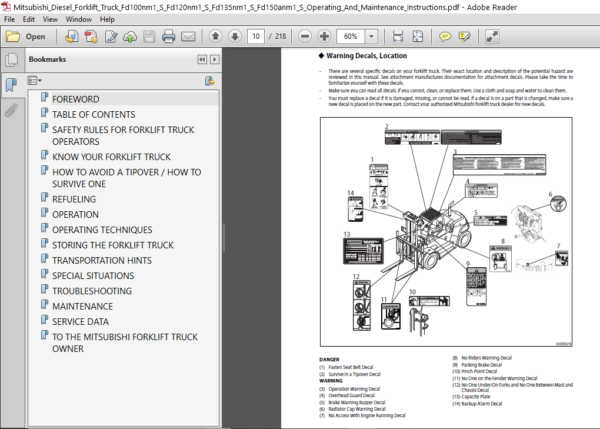600x429 pixels.
Task: Print the document with printer icon
Action: [x=169, y=37]
